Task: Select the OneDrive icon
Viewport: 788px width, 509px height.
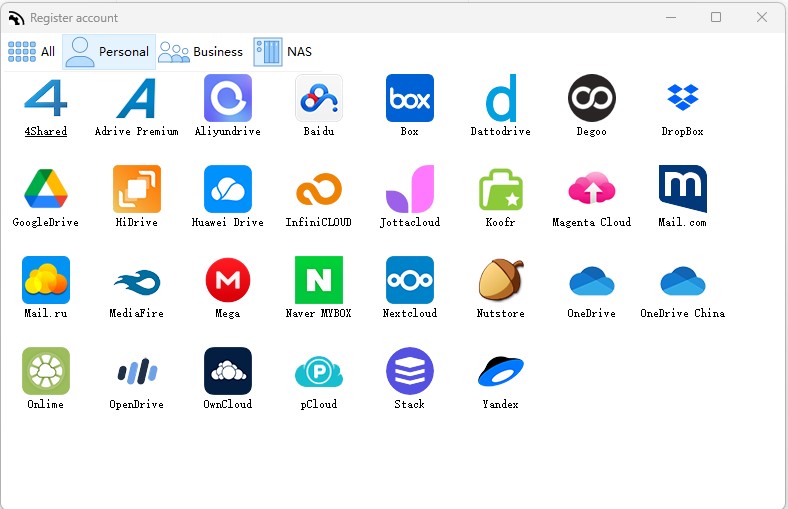Action: (x=592, y=280)
